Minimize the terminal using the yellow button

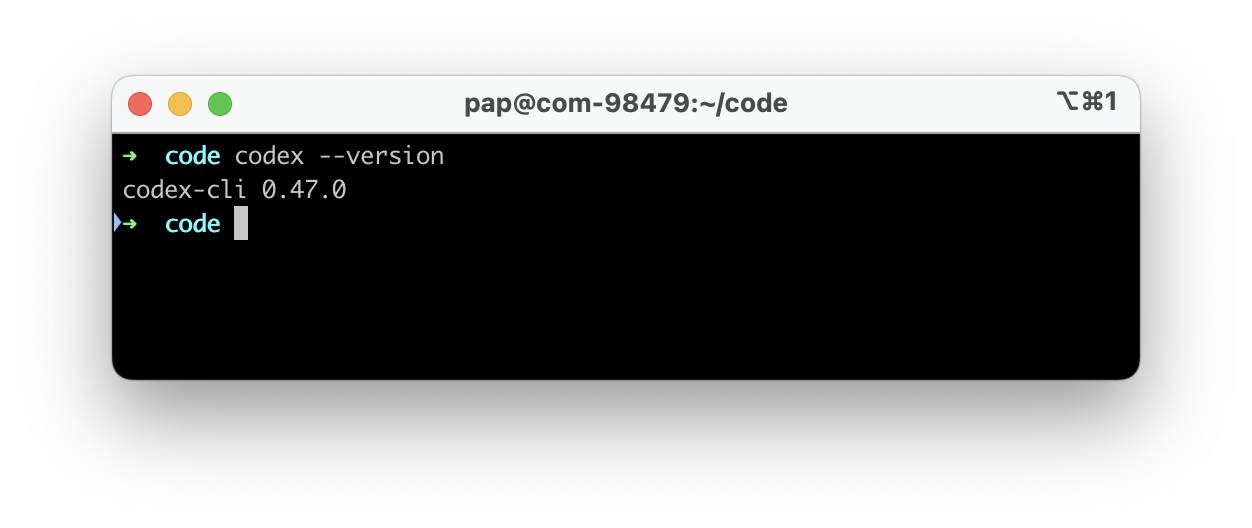tap(180, 103)
